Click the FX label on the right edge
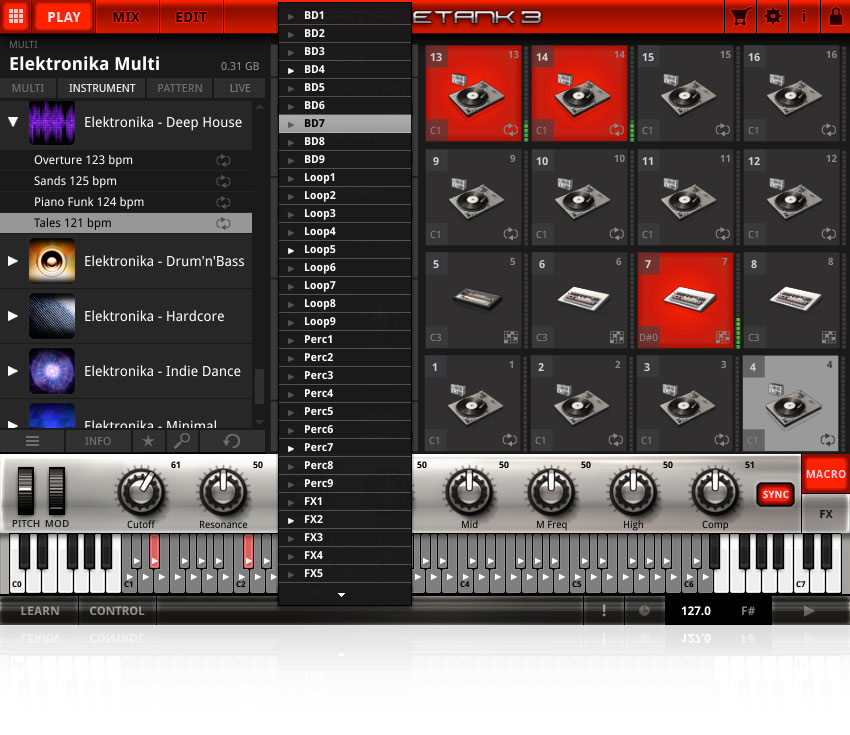 826,513
